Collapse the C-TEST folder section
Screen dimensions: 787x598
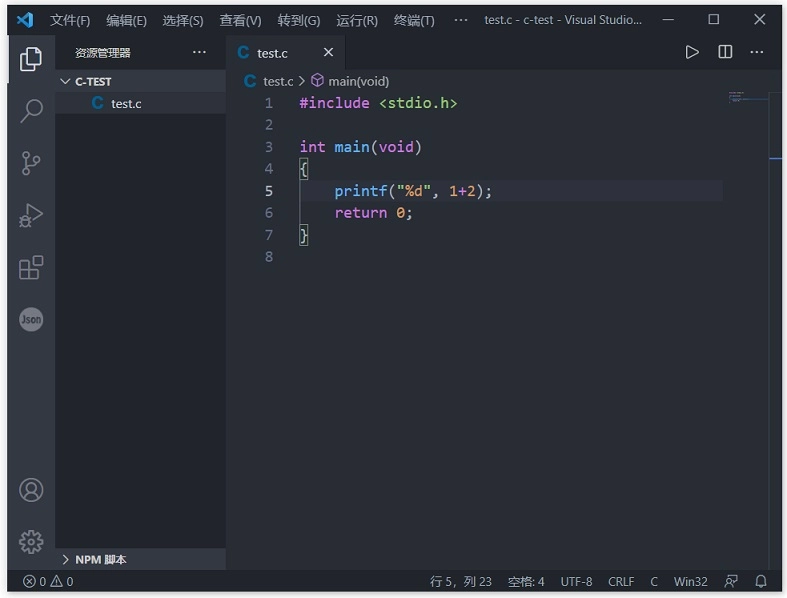[x=141, y=81]
